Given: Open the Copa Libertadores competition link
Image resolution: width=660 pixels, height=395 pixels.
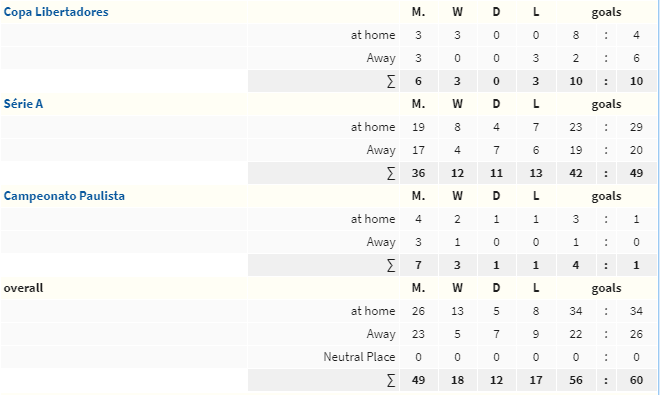Looking at the screenshot, I should pos(56,12).
